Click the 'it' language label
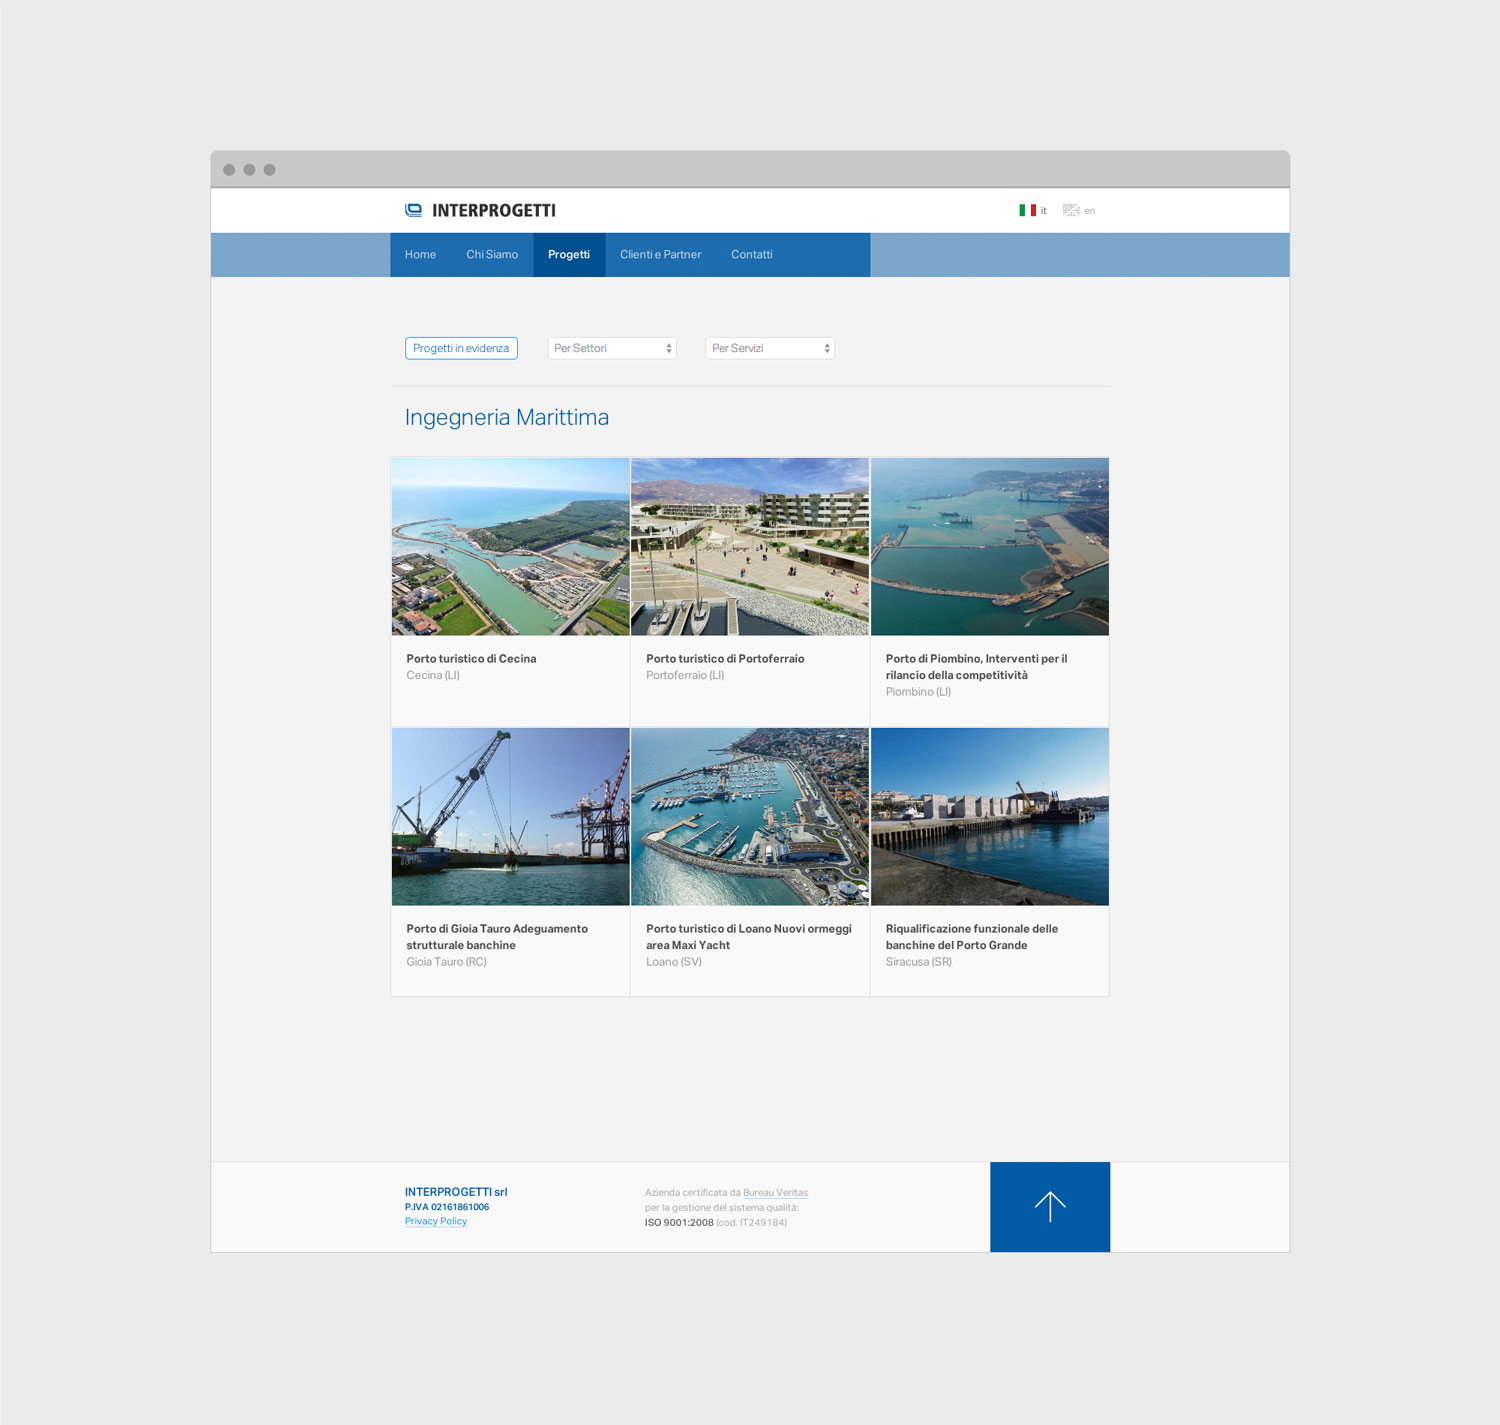 coord(1044,211)
